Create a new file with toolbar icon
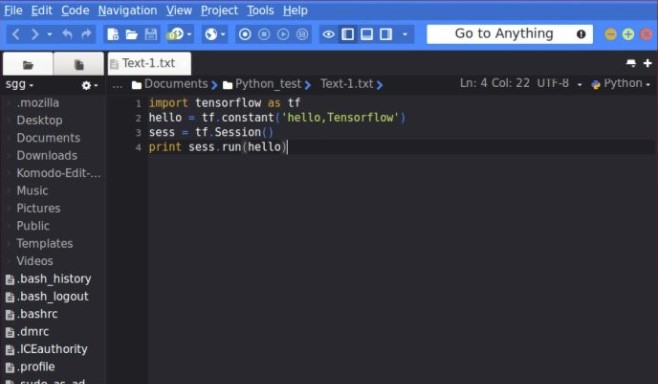The width and height of the screenshot is (658, 384). 112,34
